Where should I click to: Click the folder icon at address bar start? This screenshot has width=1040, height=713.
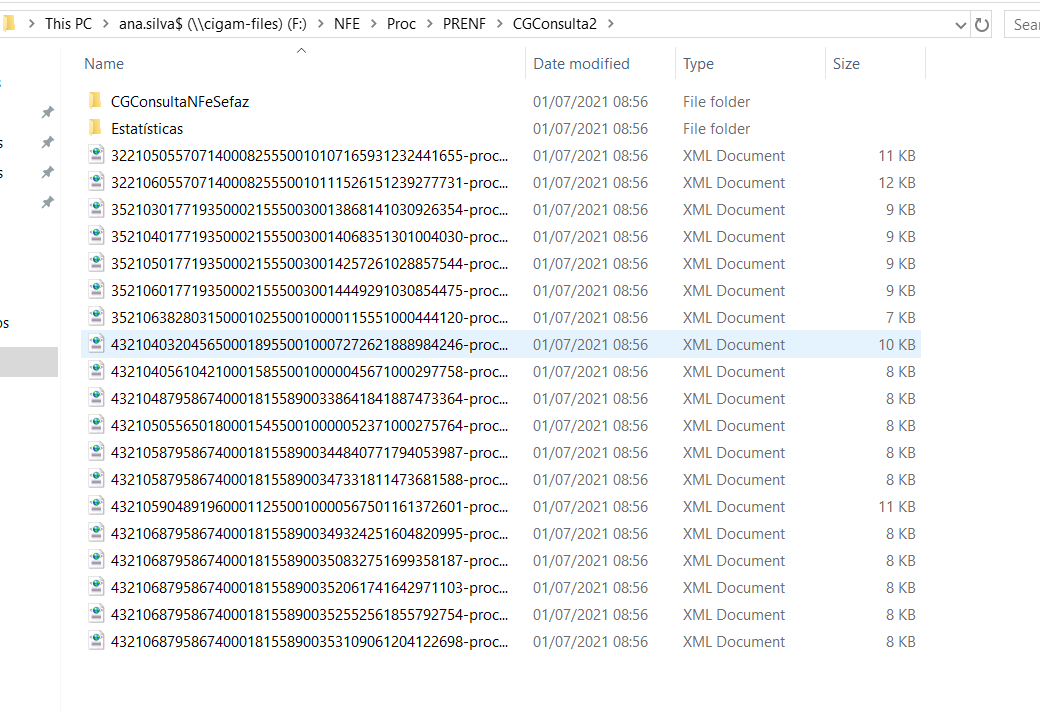pyautogui.click(x=9, y=24)
